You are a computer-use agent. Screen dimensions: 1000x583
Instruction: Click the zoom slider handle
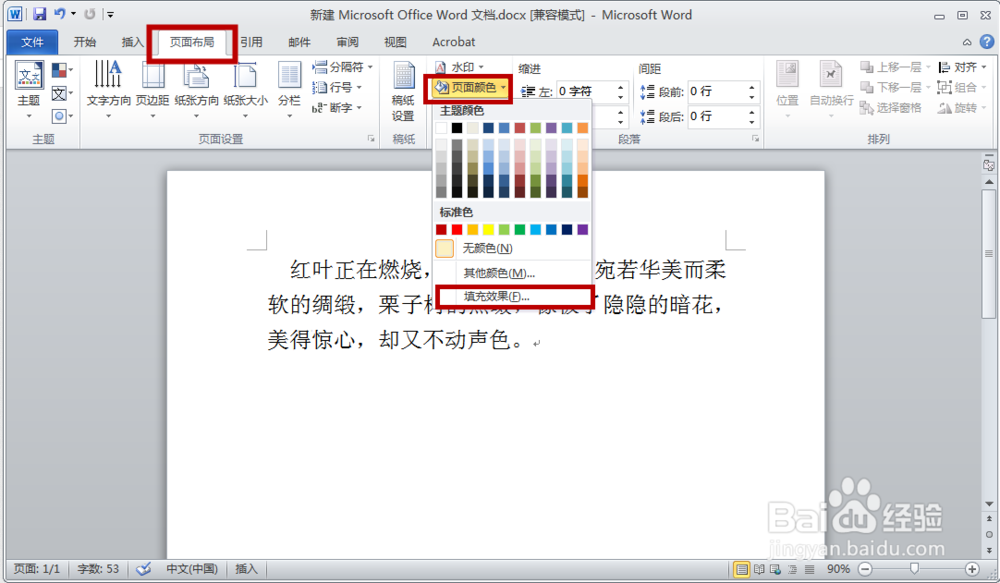(915, 568)
